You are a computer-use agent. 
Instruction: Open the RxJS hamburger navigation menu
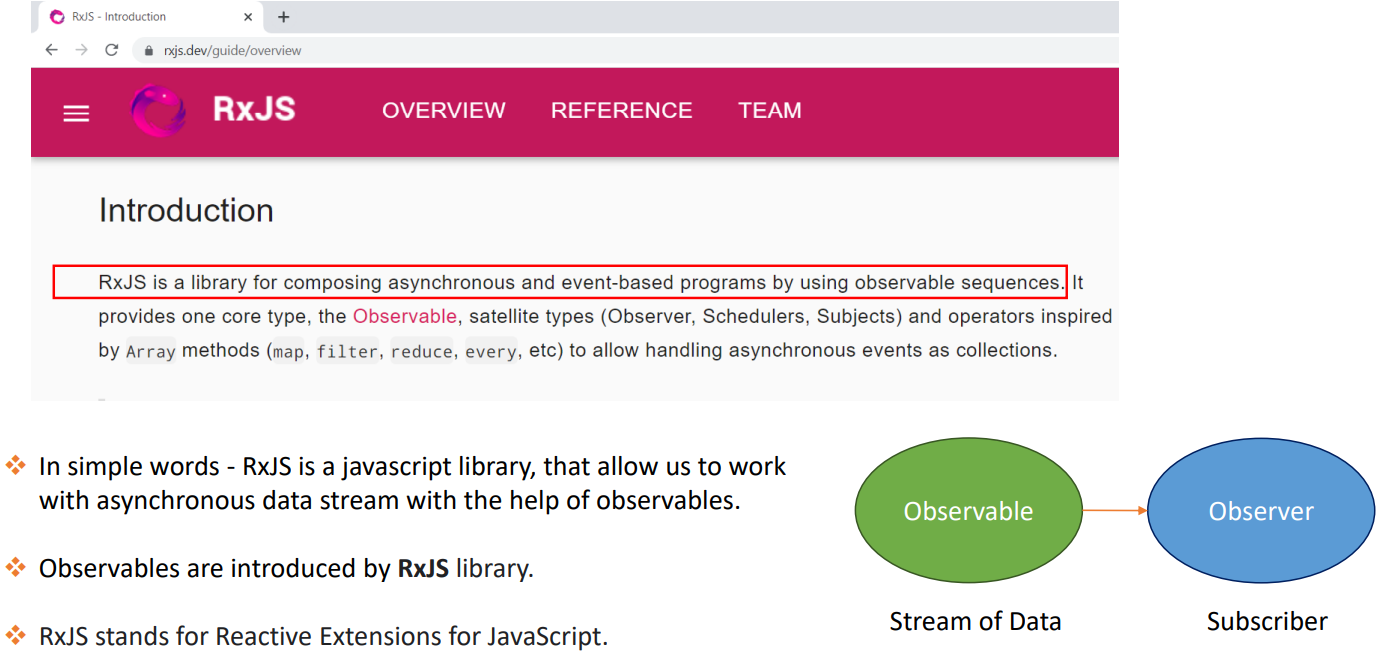pos(76,113)
